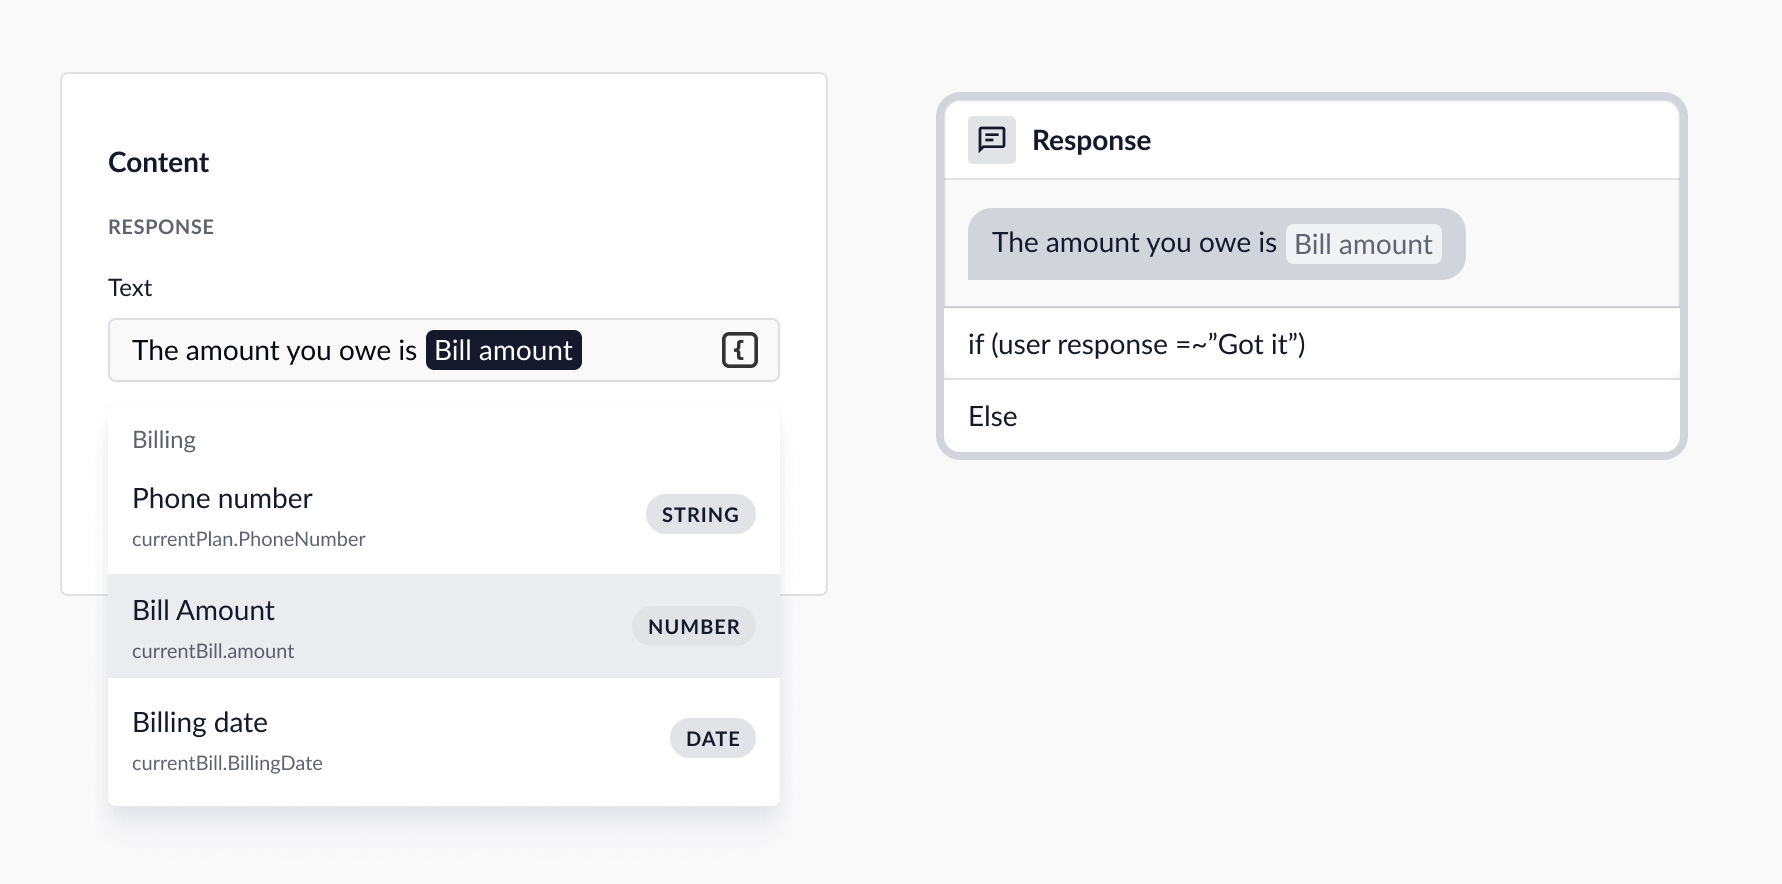Click the Response chat bubble icon
The image size is (1782, 884).
pyautogui.click(x=991, y=140)
